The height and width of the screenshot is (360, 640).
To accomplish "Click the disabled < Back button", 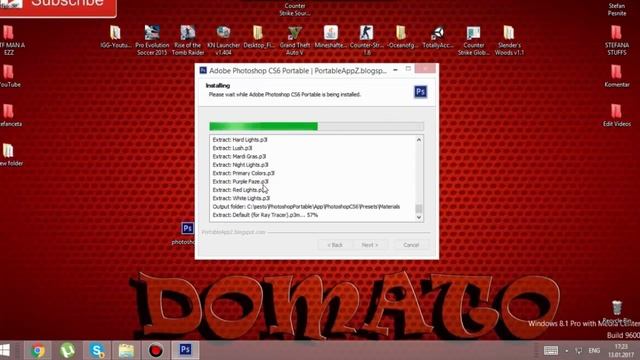I will [335, 245].
